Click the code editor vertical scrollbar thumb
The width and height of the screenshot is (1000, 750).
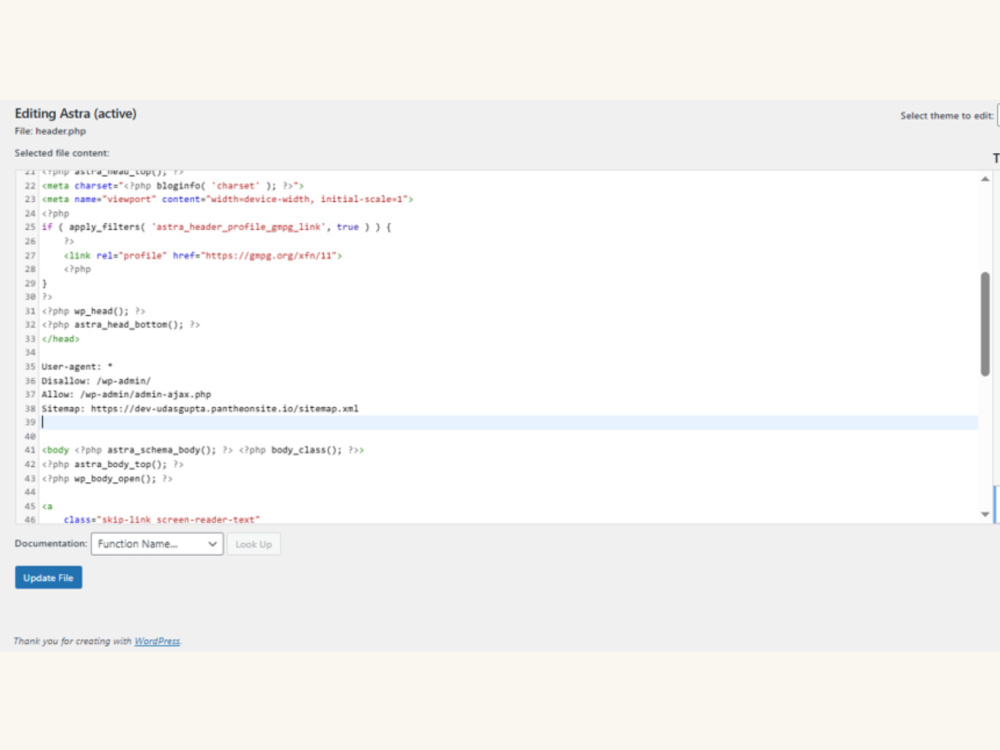[x=985, y=323]
